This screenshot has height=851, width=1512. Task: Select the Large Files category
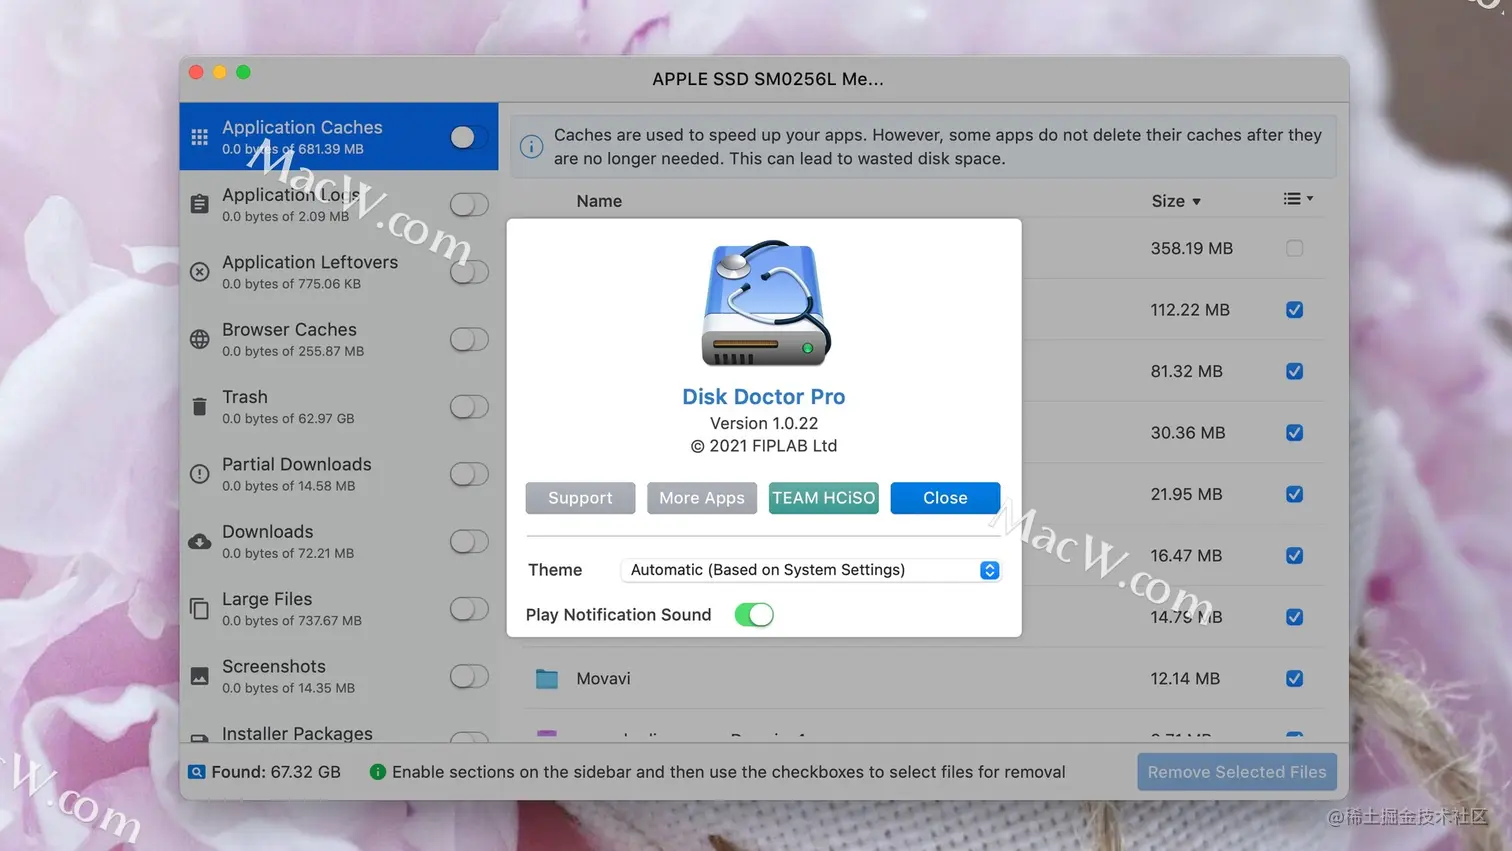click(339, 609)
